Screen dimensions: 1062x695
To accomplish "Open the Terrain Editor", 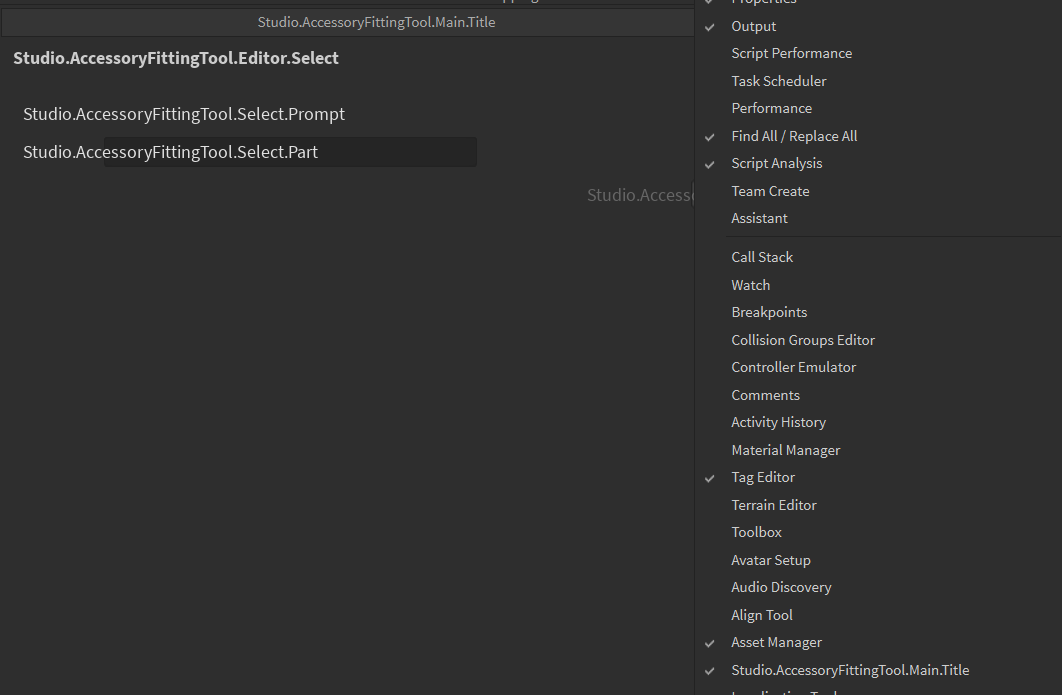I will (775, 504).
